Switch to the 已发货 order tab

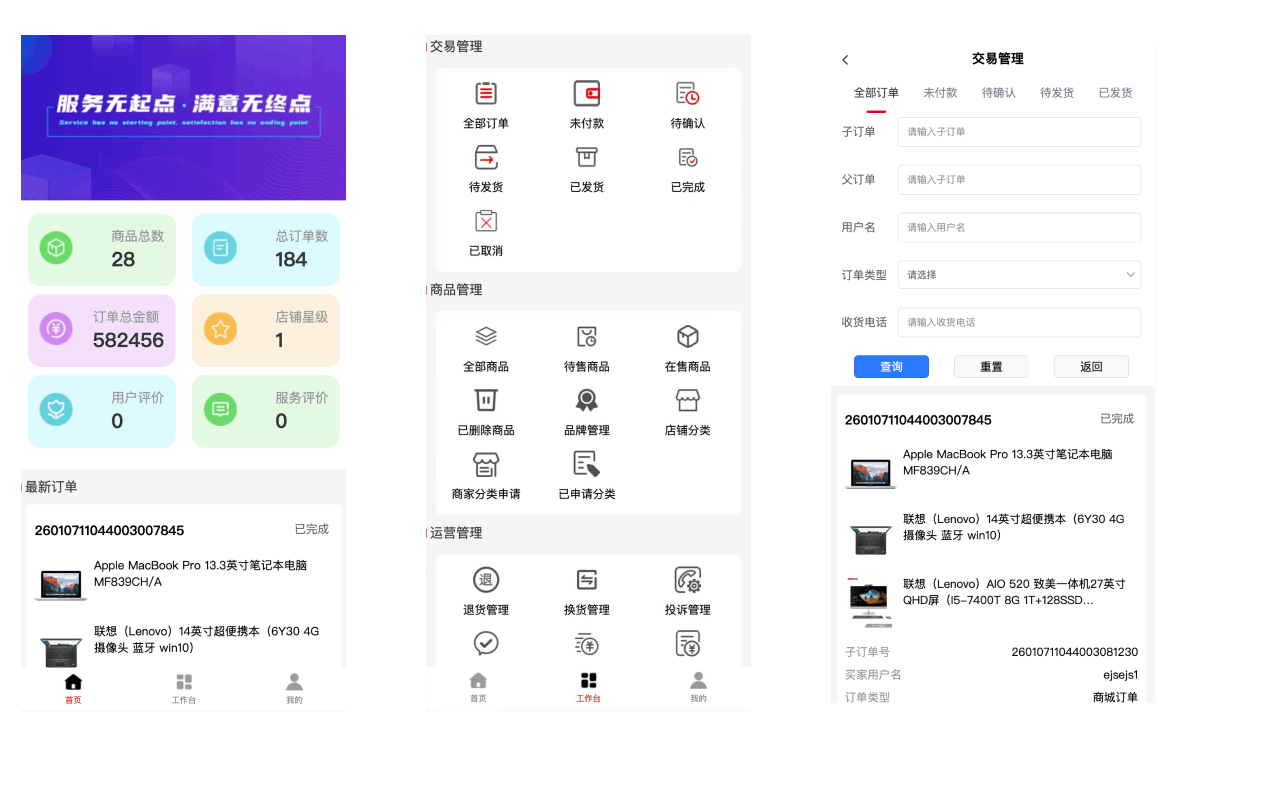(x=1115, y=93)
